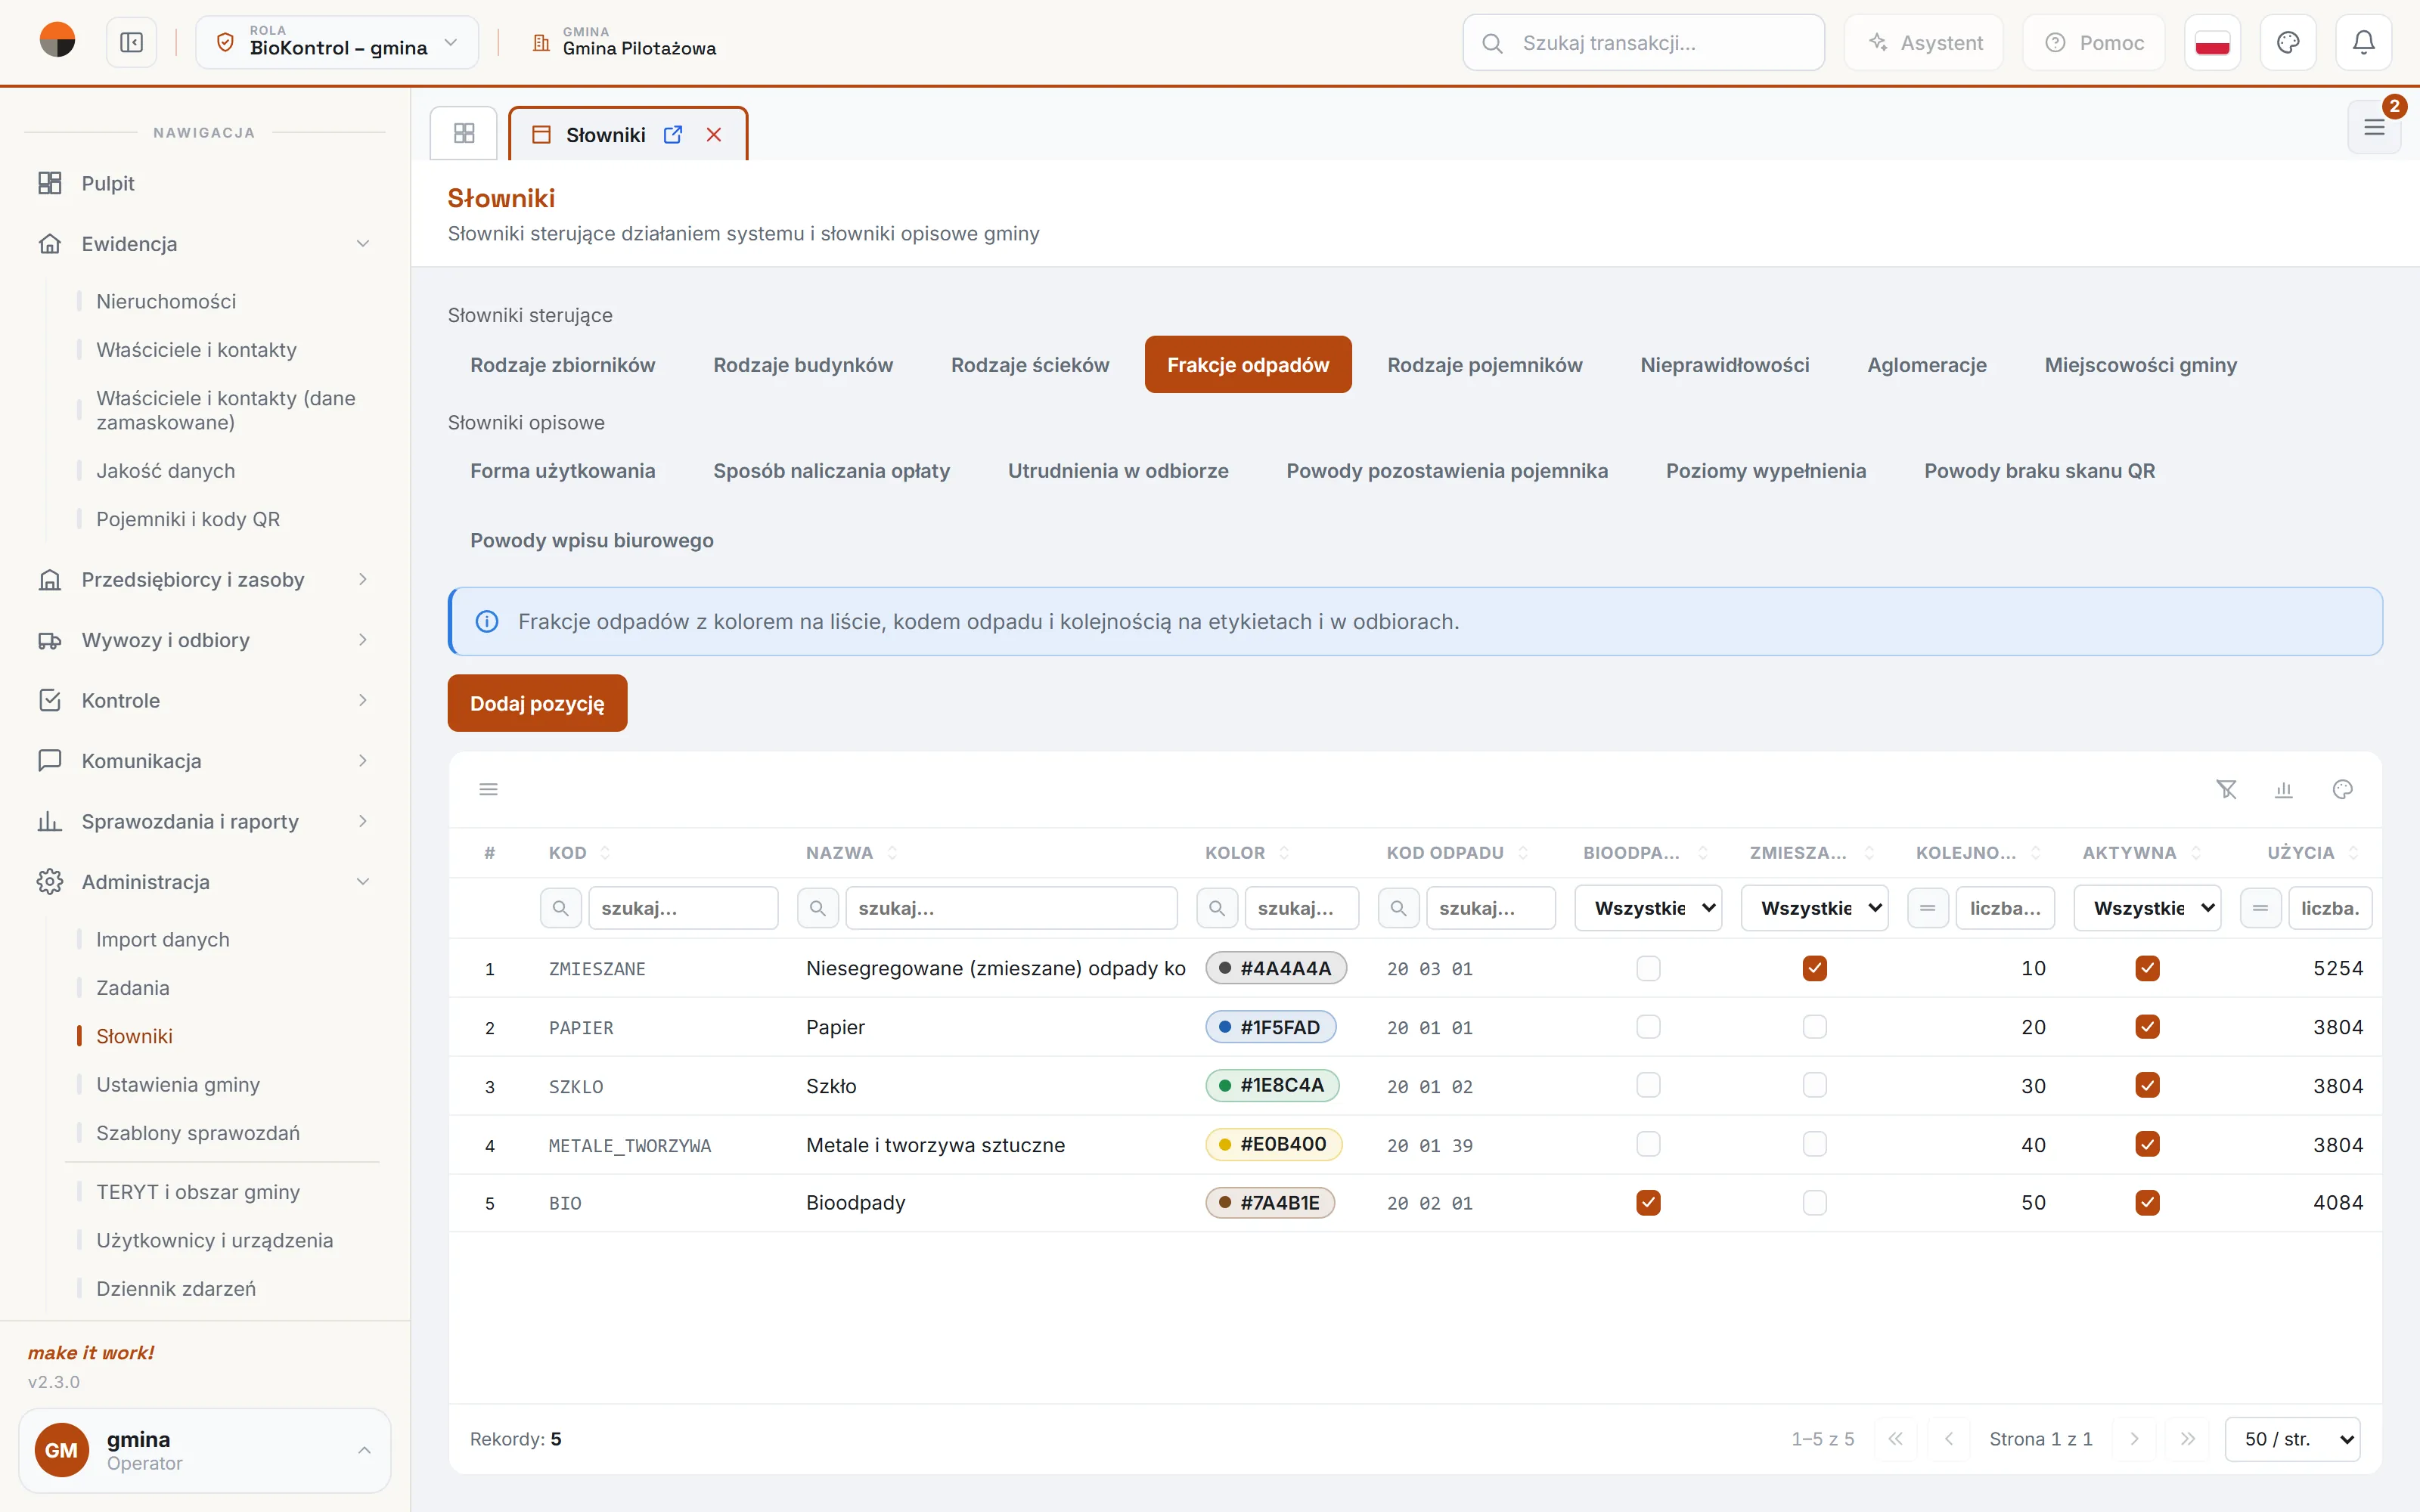Go to next page arrow
This screenshot has width=2420, height=1512.
(x=2134, y=1439)
